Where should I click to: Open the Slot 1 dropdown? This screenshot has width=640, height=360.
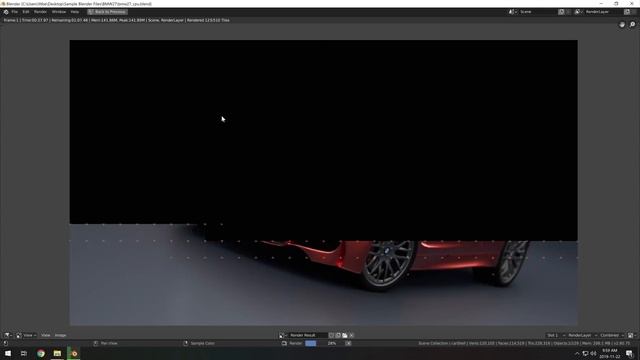pos(556,335)
